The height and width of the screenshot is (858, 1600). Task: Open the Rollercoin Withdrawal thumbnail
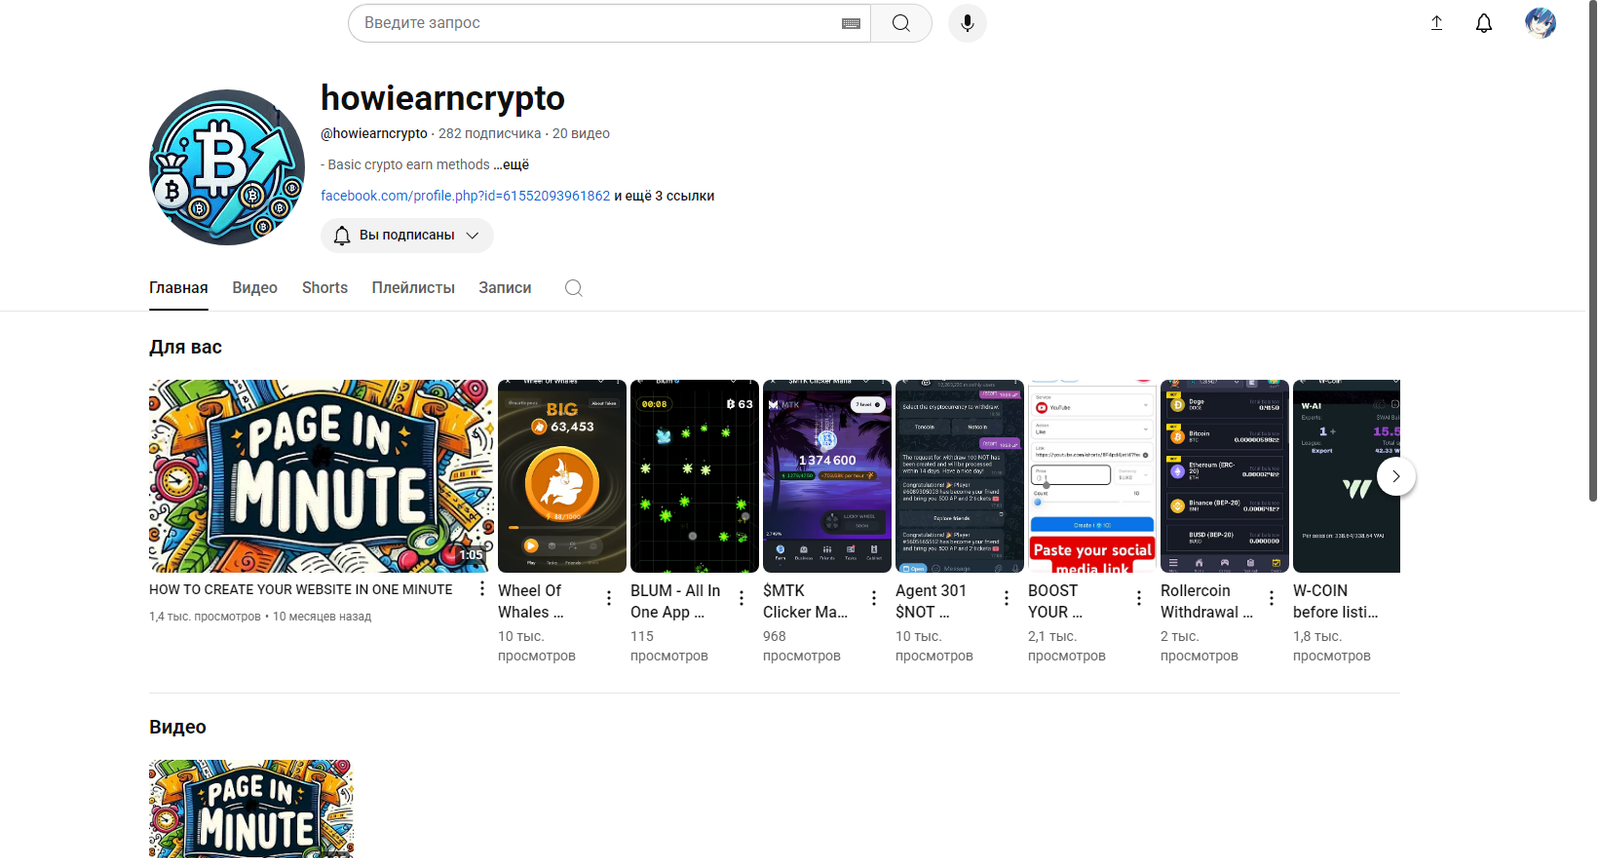[1224, 476]
